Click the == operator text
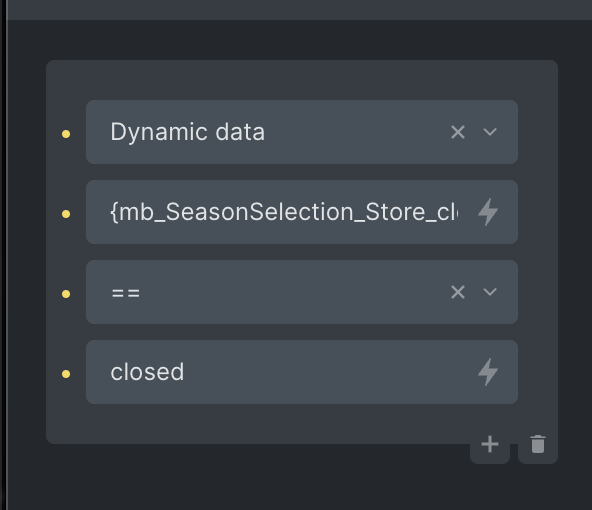Image resolution: width=592 pixels, height=510 pixels. 126,293
